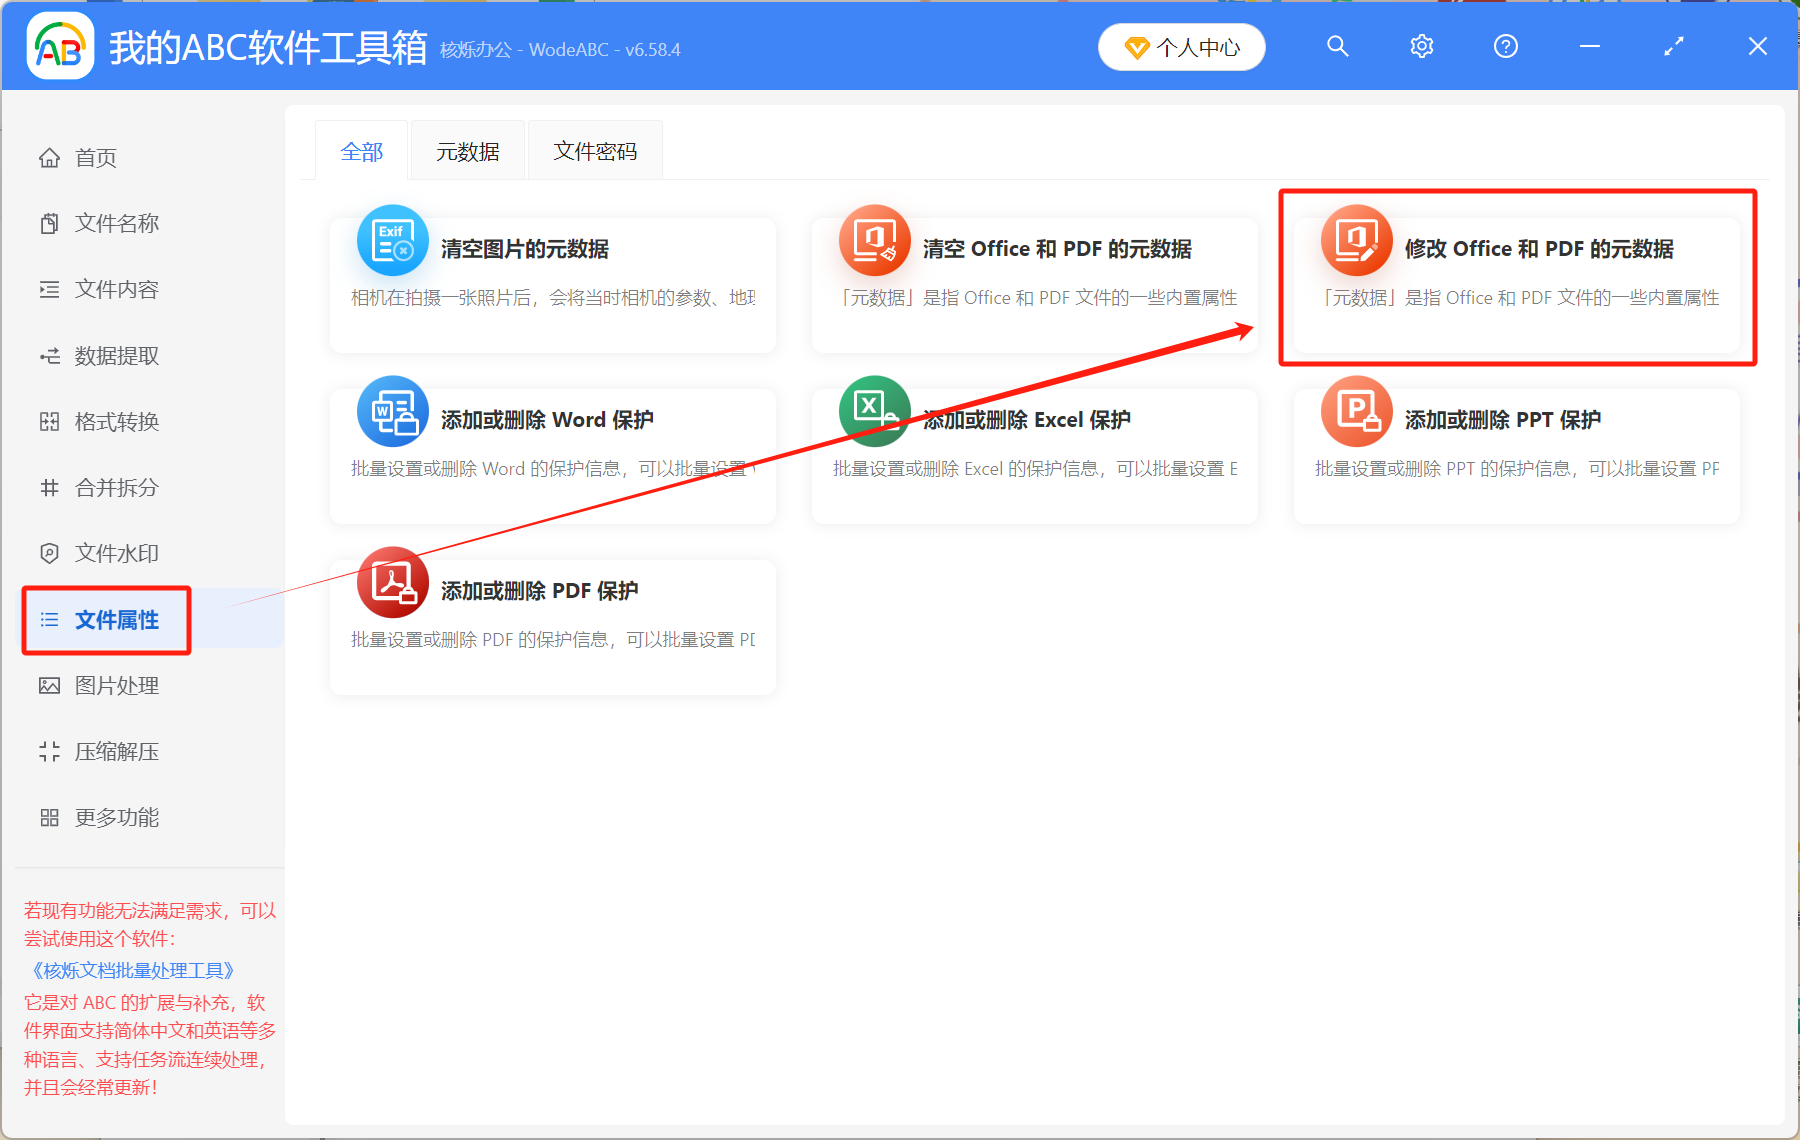Image resolution: width=1800 pixels, height=1140 pixels.
Task: Select the 修改 Office 和 PDF 的元数据 pen icon
Action: [1356, 241]
